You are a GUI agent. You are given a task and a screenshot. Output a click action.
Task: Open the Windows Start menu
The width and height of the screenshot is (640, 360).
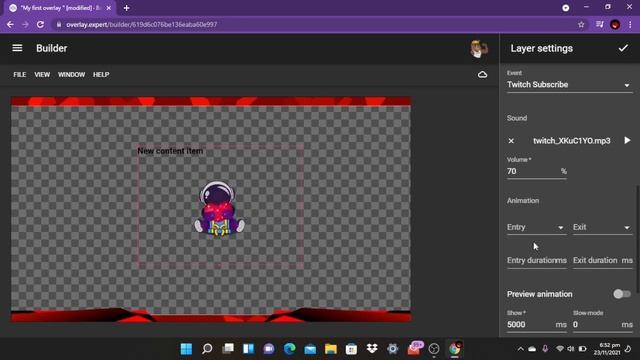click(x=187, y=349)
